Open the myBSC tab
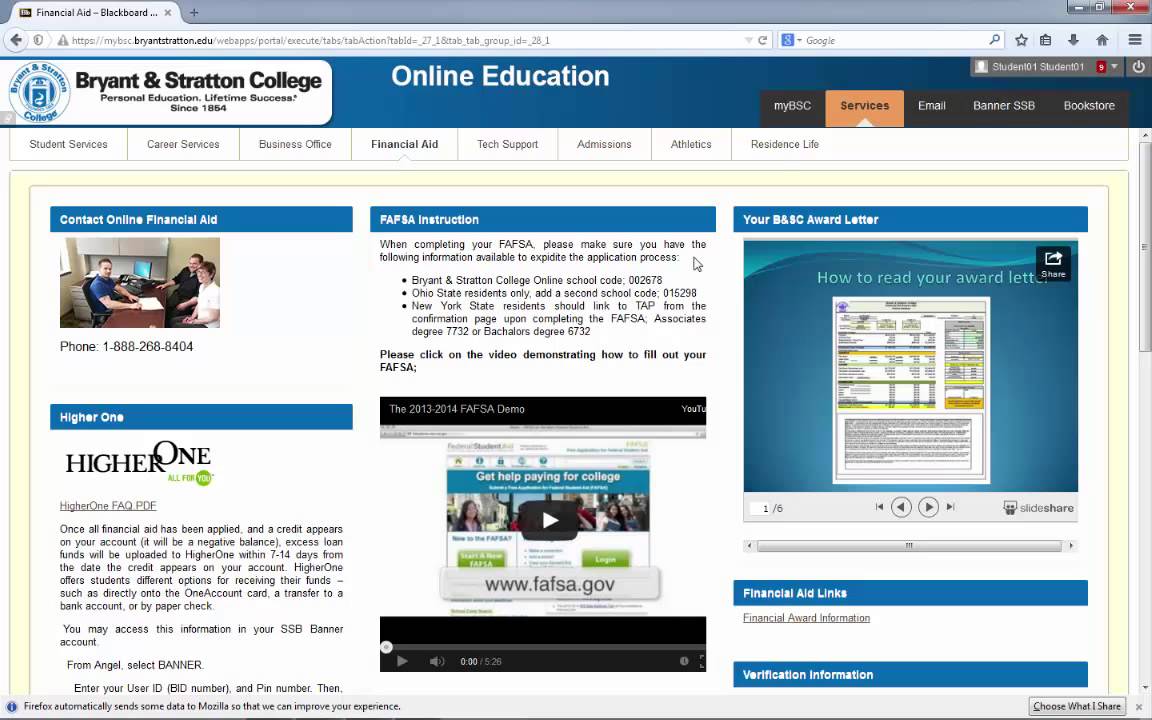The height and width of the screenshot is (720, 1152). click(x=792, y=106)
